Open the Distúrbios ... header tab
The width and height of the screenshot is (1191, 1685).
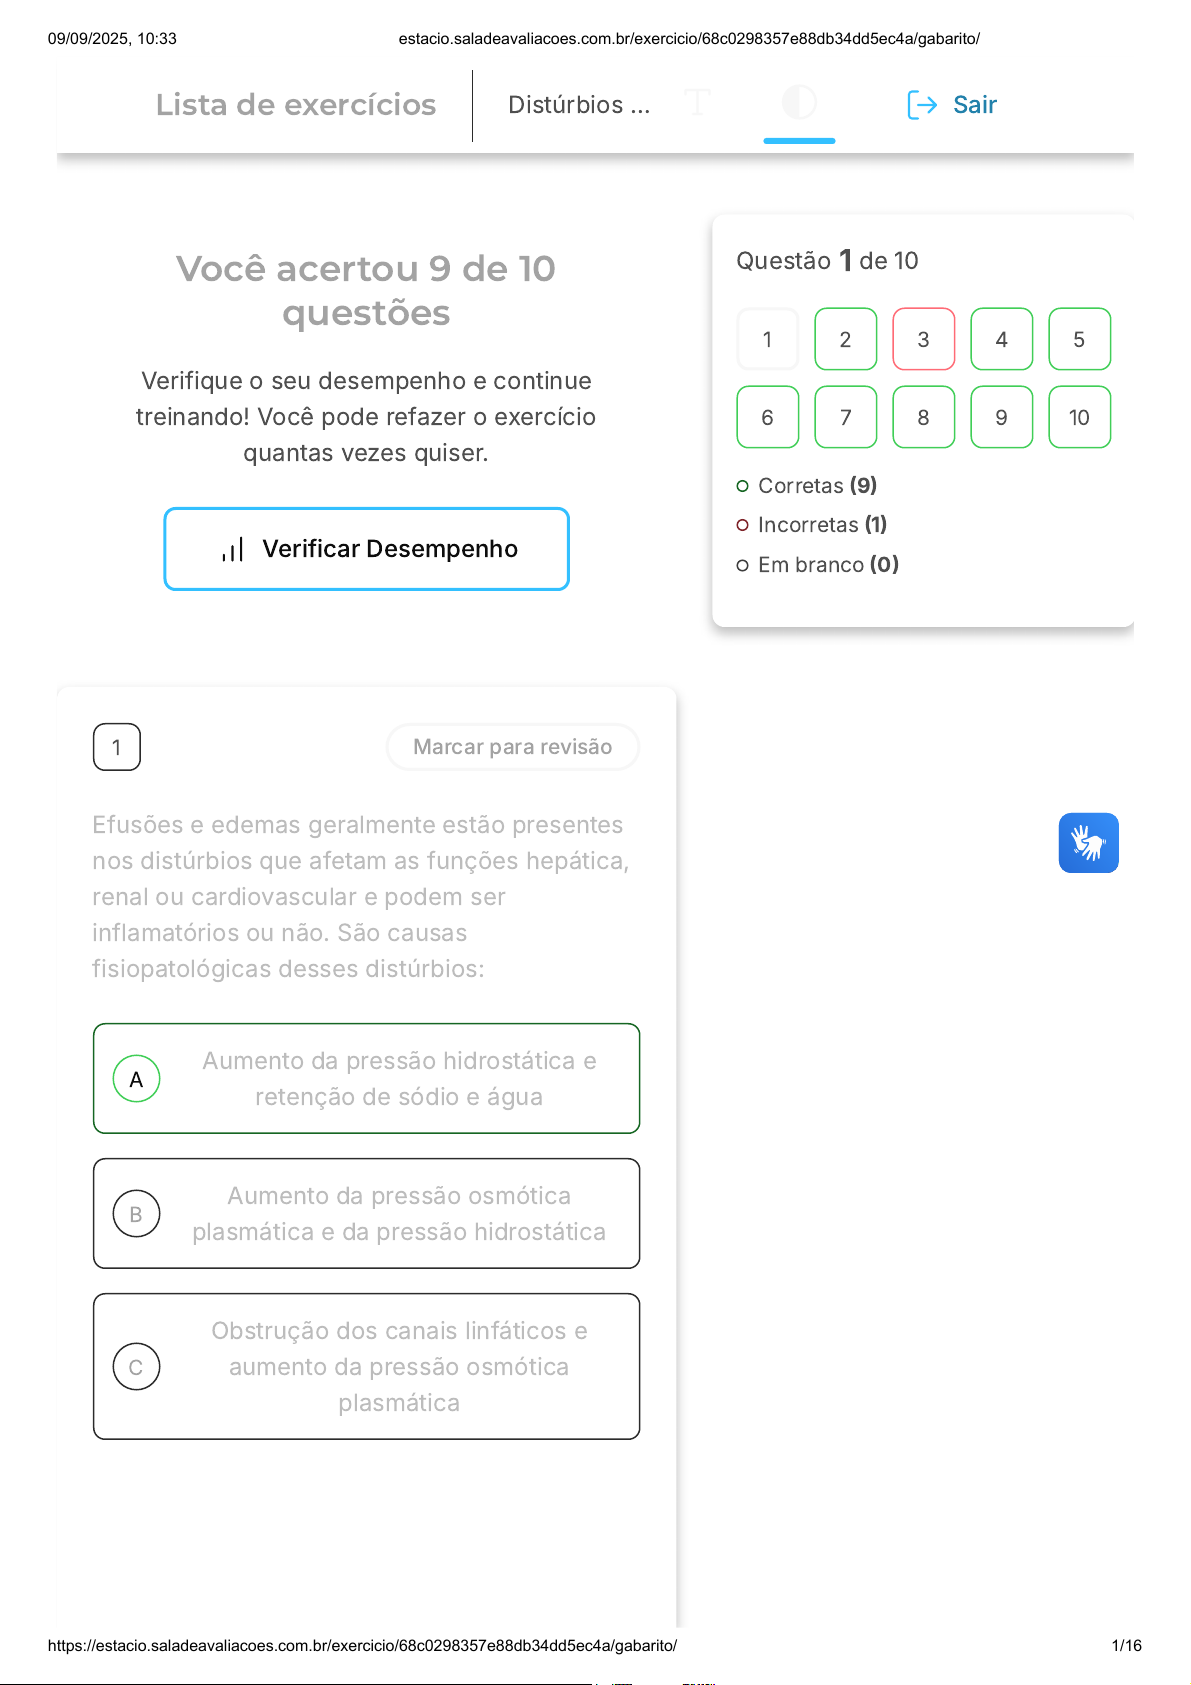point(579,105)
